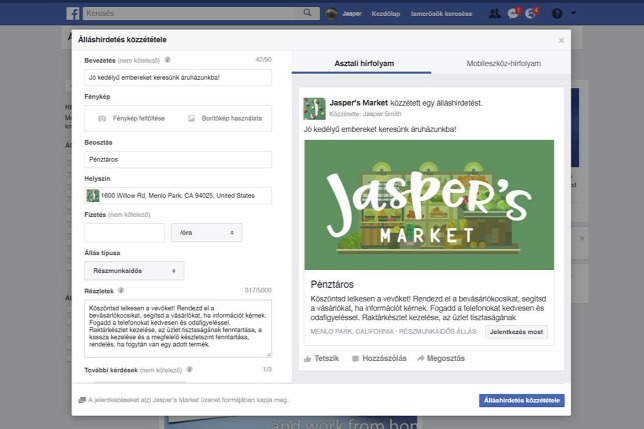Expand the account menu arrow
644x429 pixels.
point(573,13)
